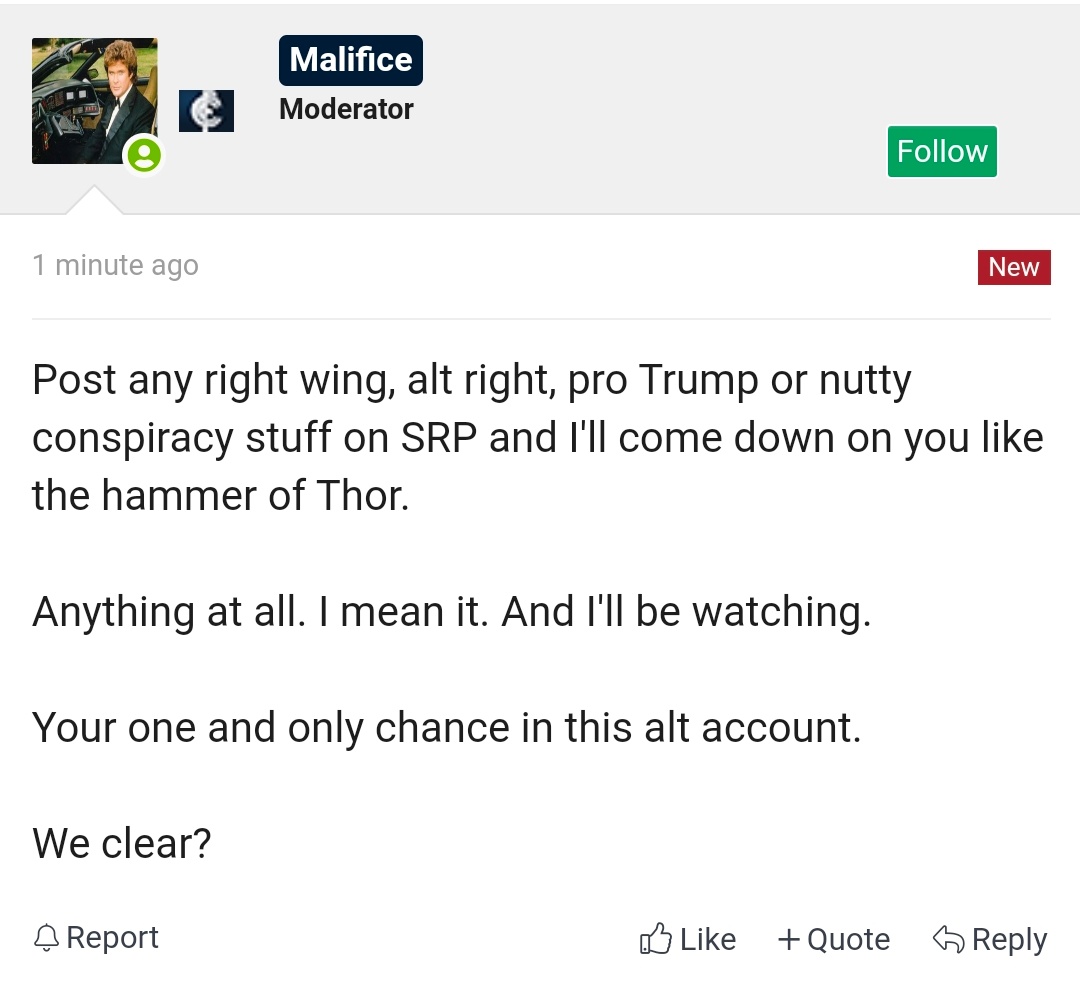This screenshot has height=994, width=1080.
Task: Click the Report text link
Action: point(112,938)
